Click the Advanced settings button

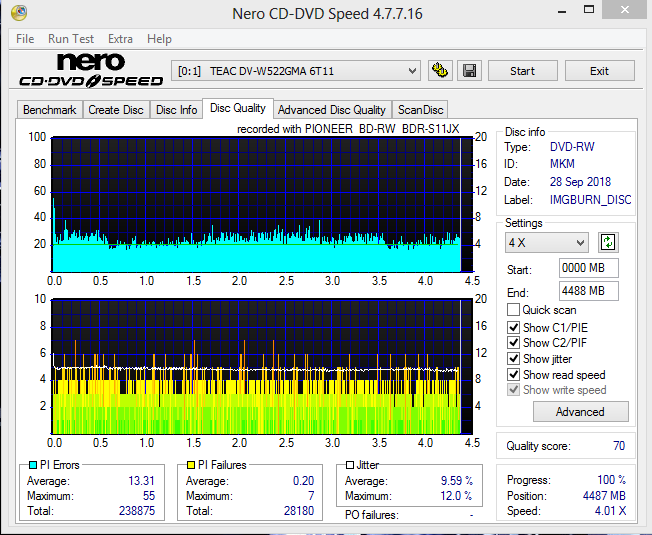tap(580, 412)
